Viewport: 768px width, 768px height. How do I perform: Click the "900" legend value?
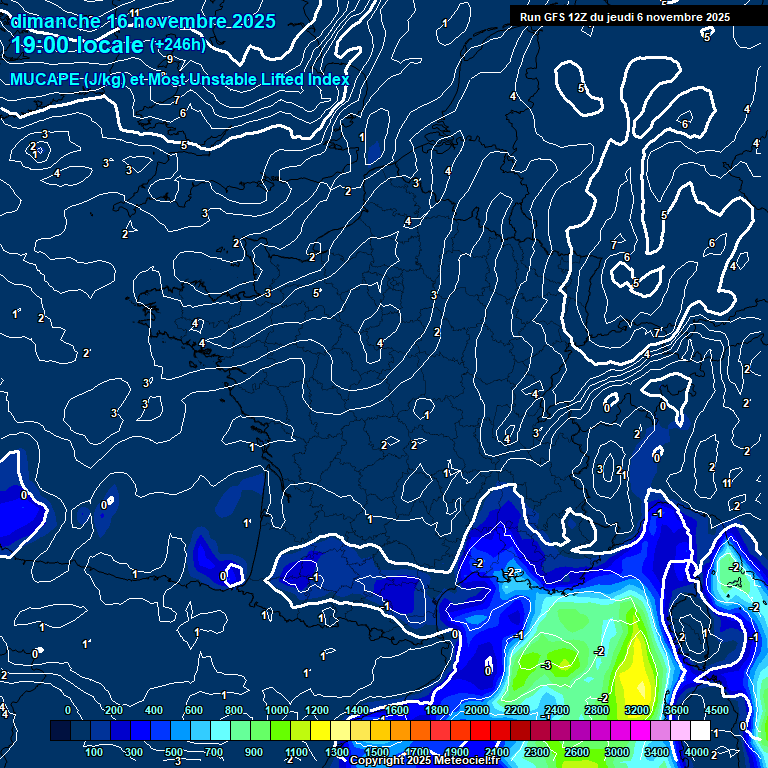254,752
